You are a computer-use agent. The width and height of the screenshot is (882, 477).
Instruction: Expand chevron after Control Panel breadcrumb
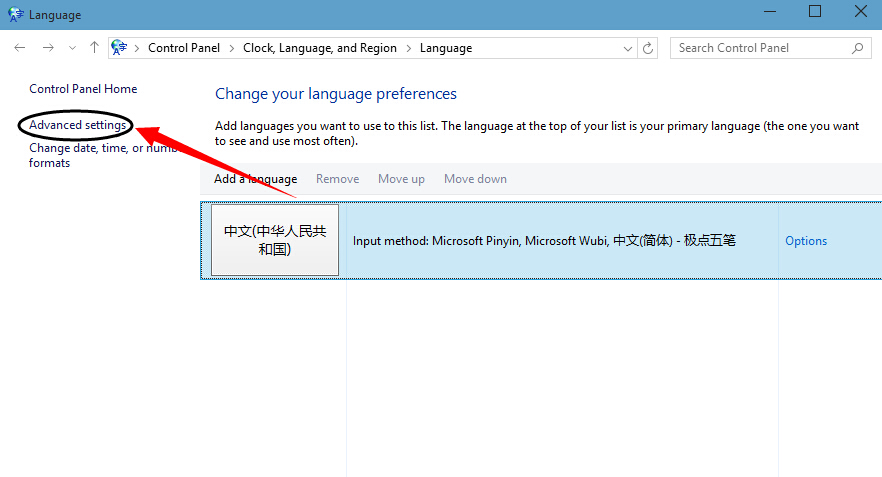point(231,48)
